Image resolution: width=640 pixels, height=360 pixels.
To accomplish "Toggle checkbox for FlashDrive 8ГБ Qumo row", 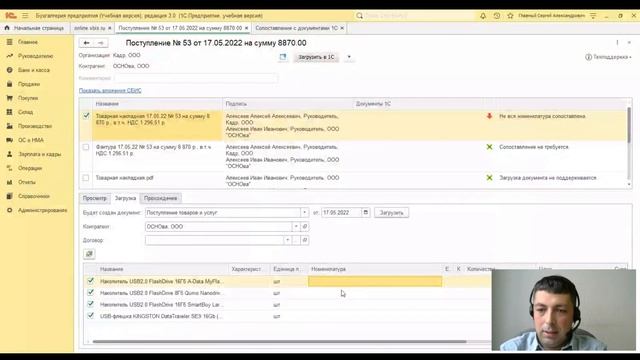I will pos(91,293).
